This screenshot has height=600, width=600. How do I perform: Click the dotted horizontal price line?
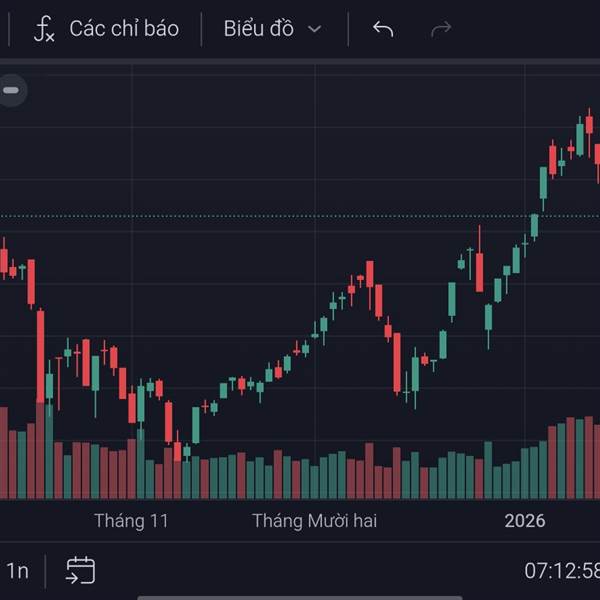pos(300,216)
